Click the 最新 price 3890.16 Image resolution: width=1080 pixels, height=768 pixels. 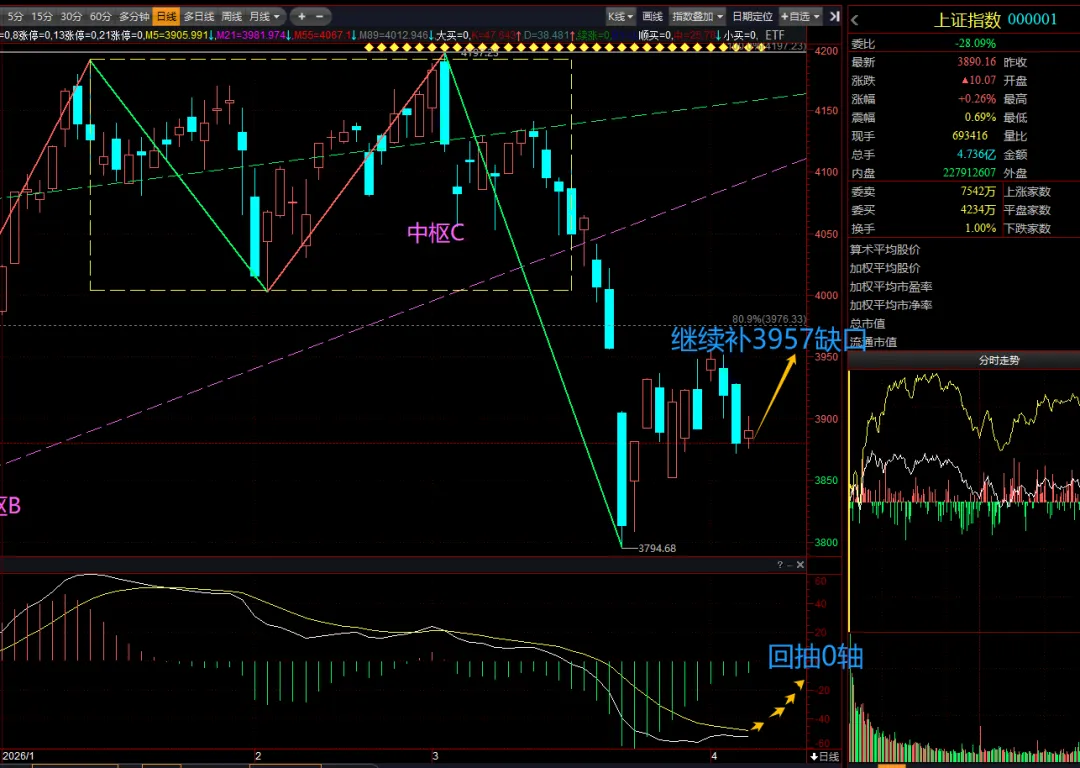click(x=976, y=62)
